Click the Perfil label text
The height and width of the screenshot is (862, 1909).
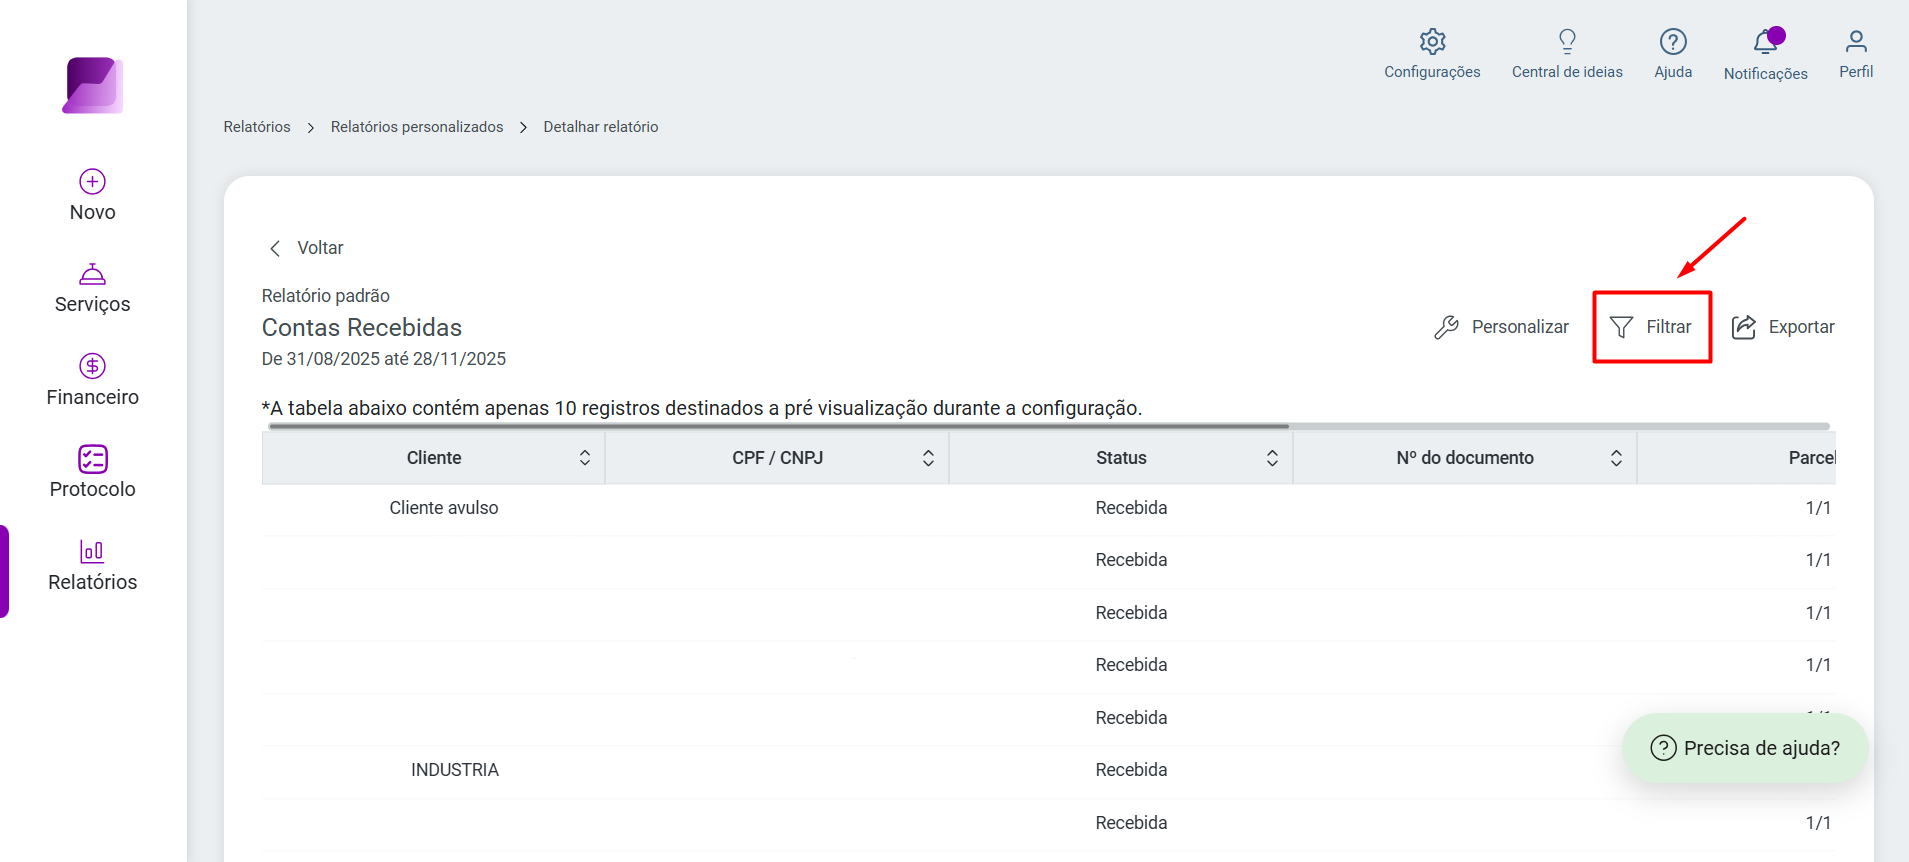1856,72
